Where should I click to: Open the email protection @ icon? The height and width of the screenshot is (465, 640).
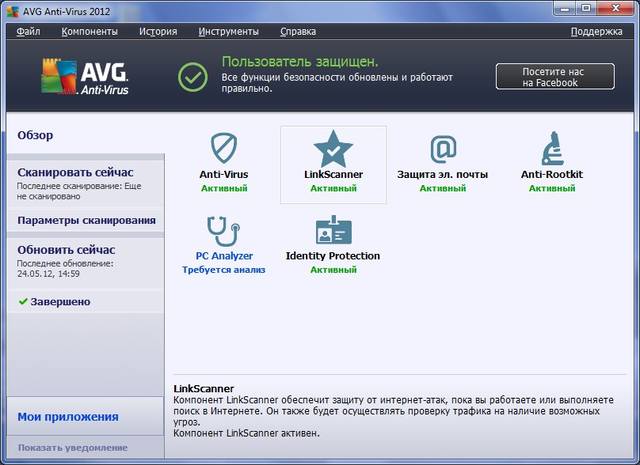pyautogui.click(x=443, y=149)
